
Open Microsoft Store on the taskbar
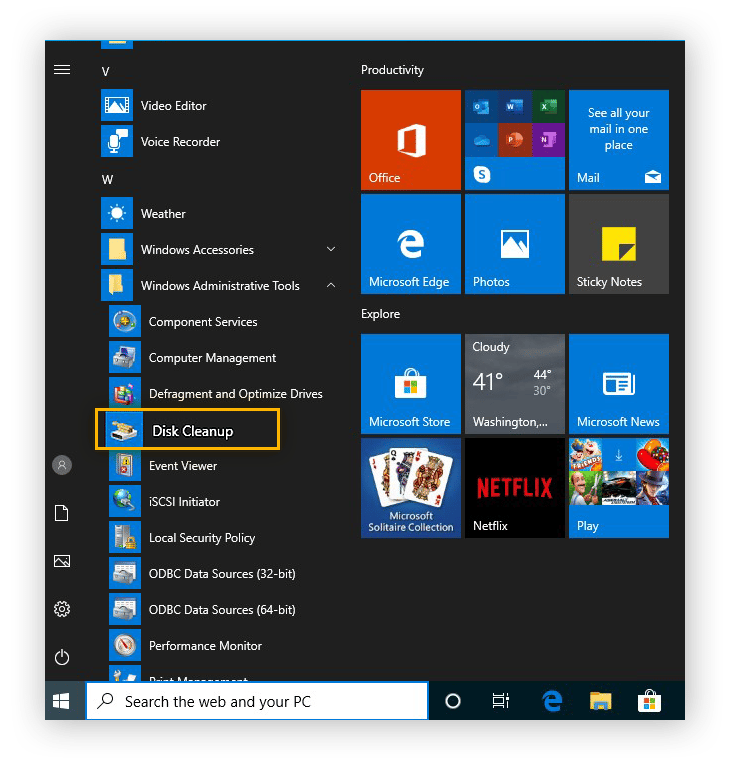(650, 701)
